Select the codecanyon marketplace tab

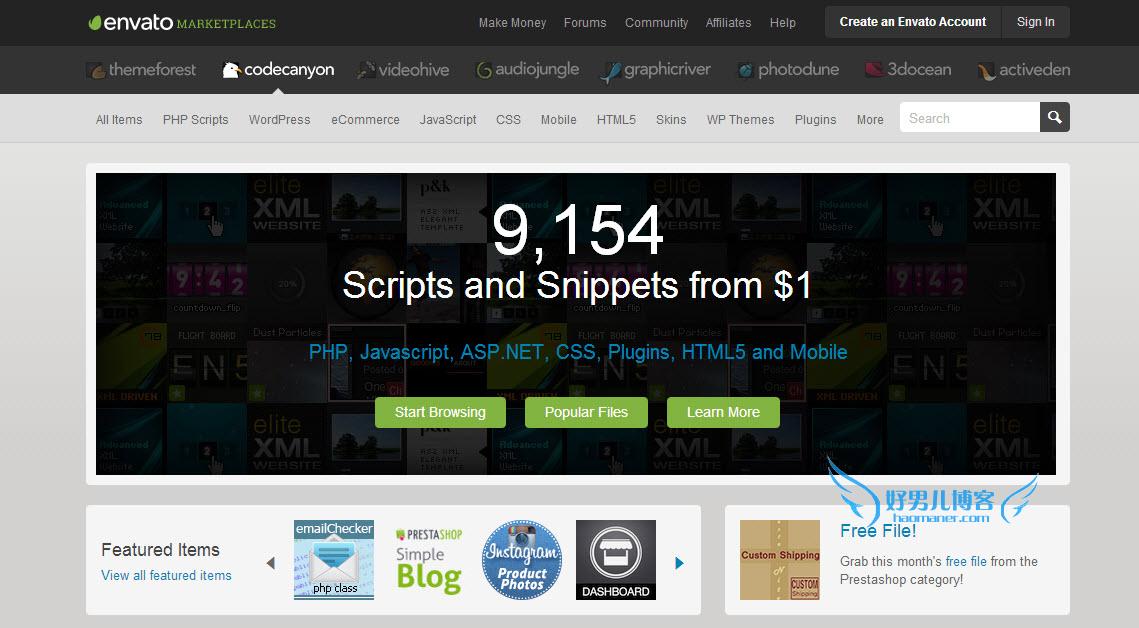tap(278, 70)
